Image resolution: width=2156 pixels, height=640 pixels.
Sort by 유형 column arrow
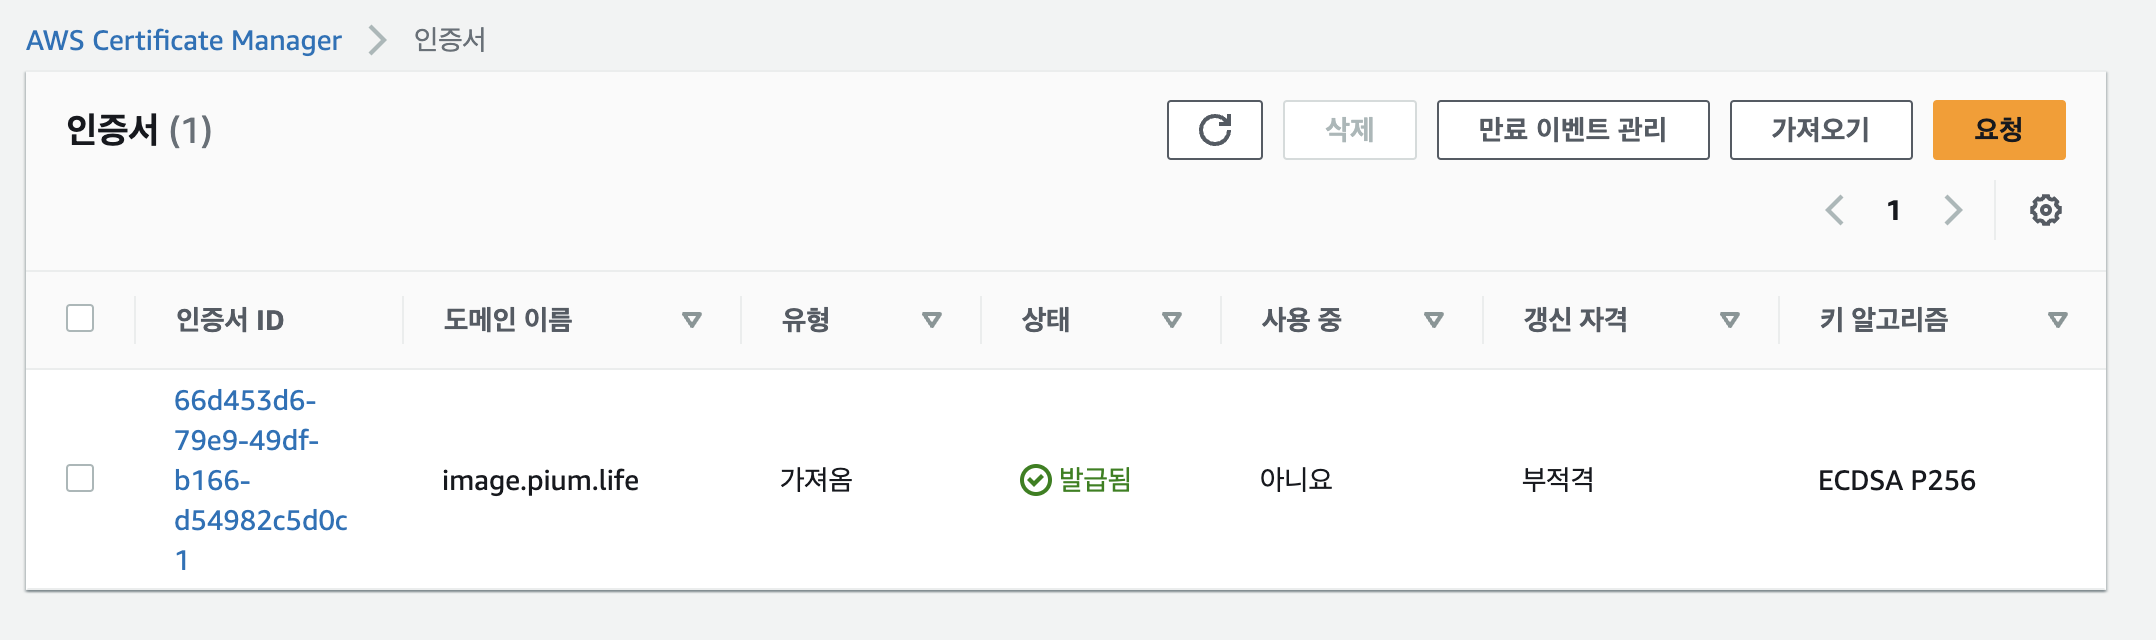click(x=931, y=320)
